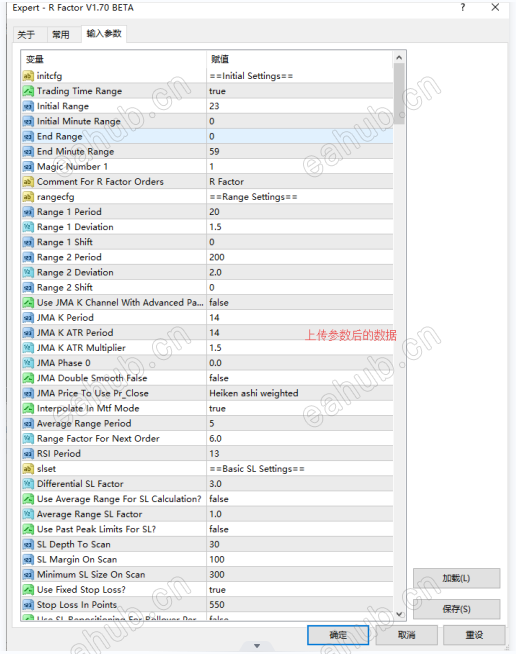
Task: Select the 'JMA Phase 0' row label
Action: click(x=63, y=363)
